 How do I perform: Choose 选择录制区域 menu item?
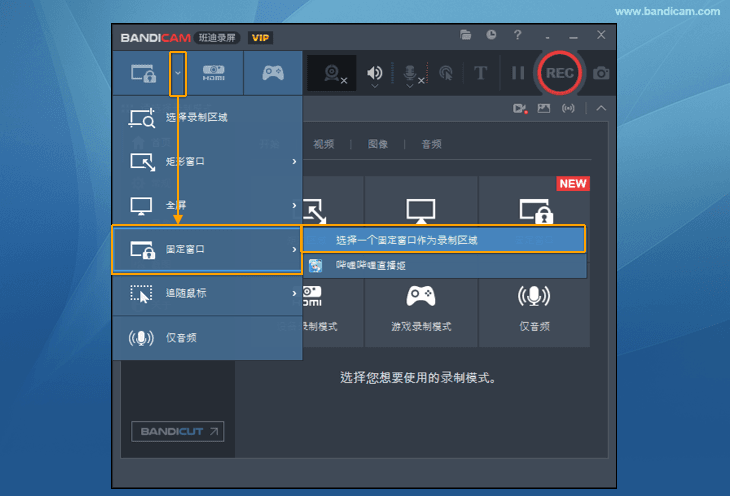point(207,117)
